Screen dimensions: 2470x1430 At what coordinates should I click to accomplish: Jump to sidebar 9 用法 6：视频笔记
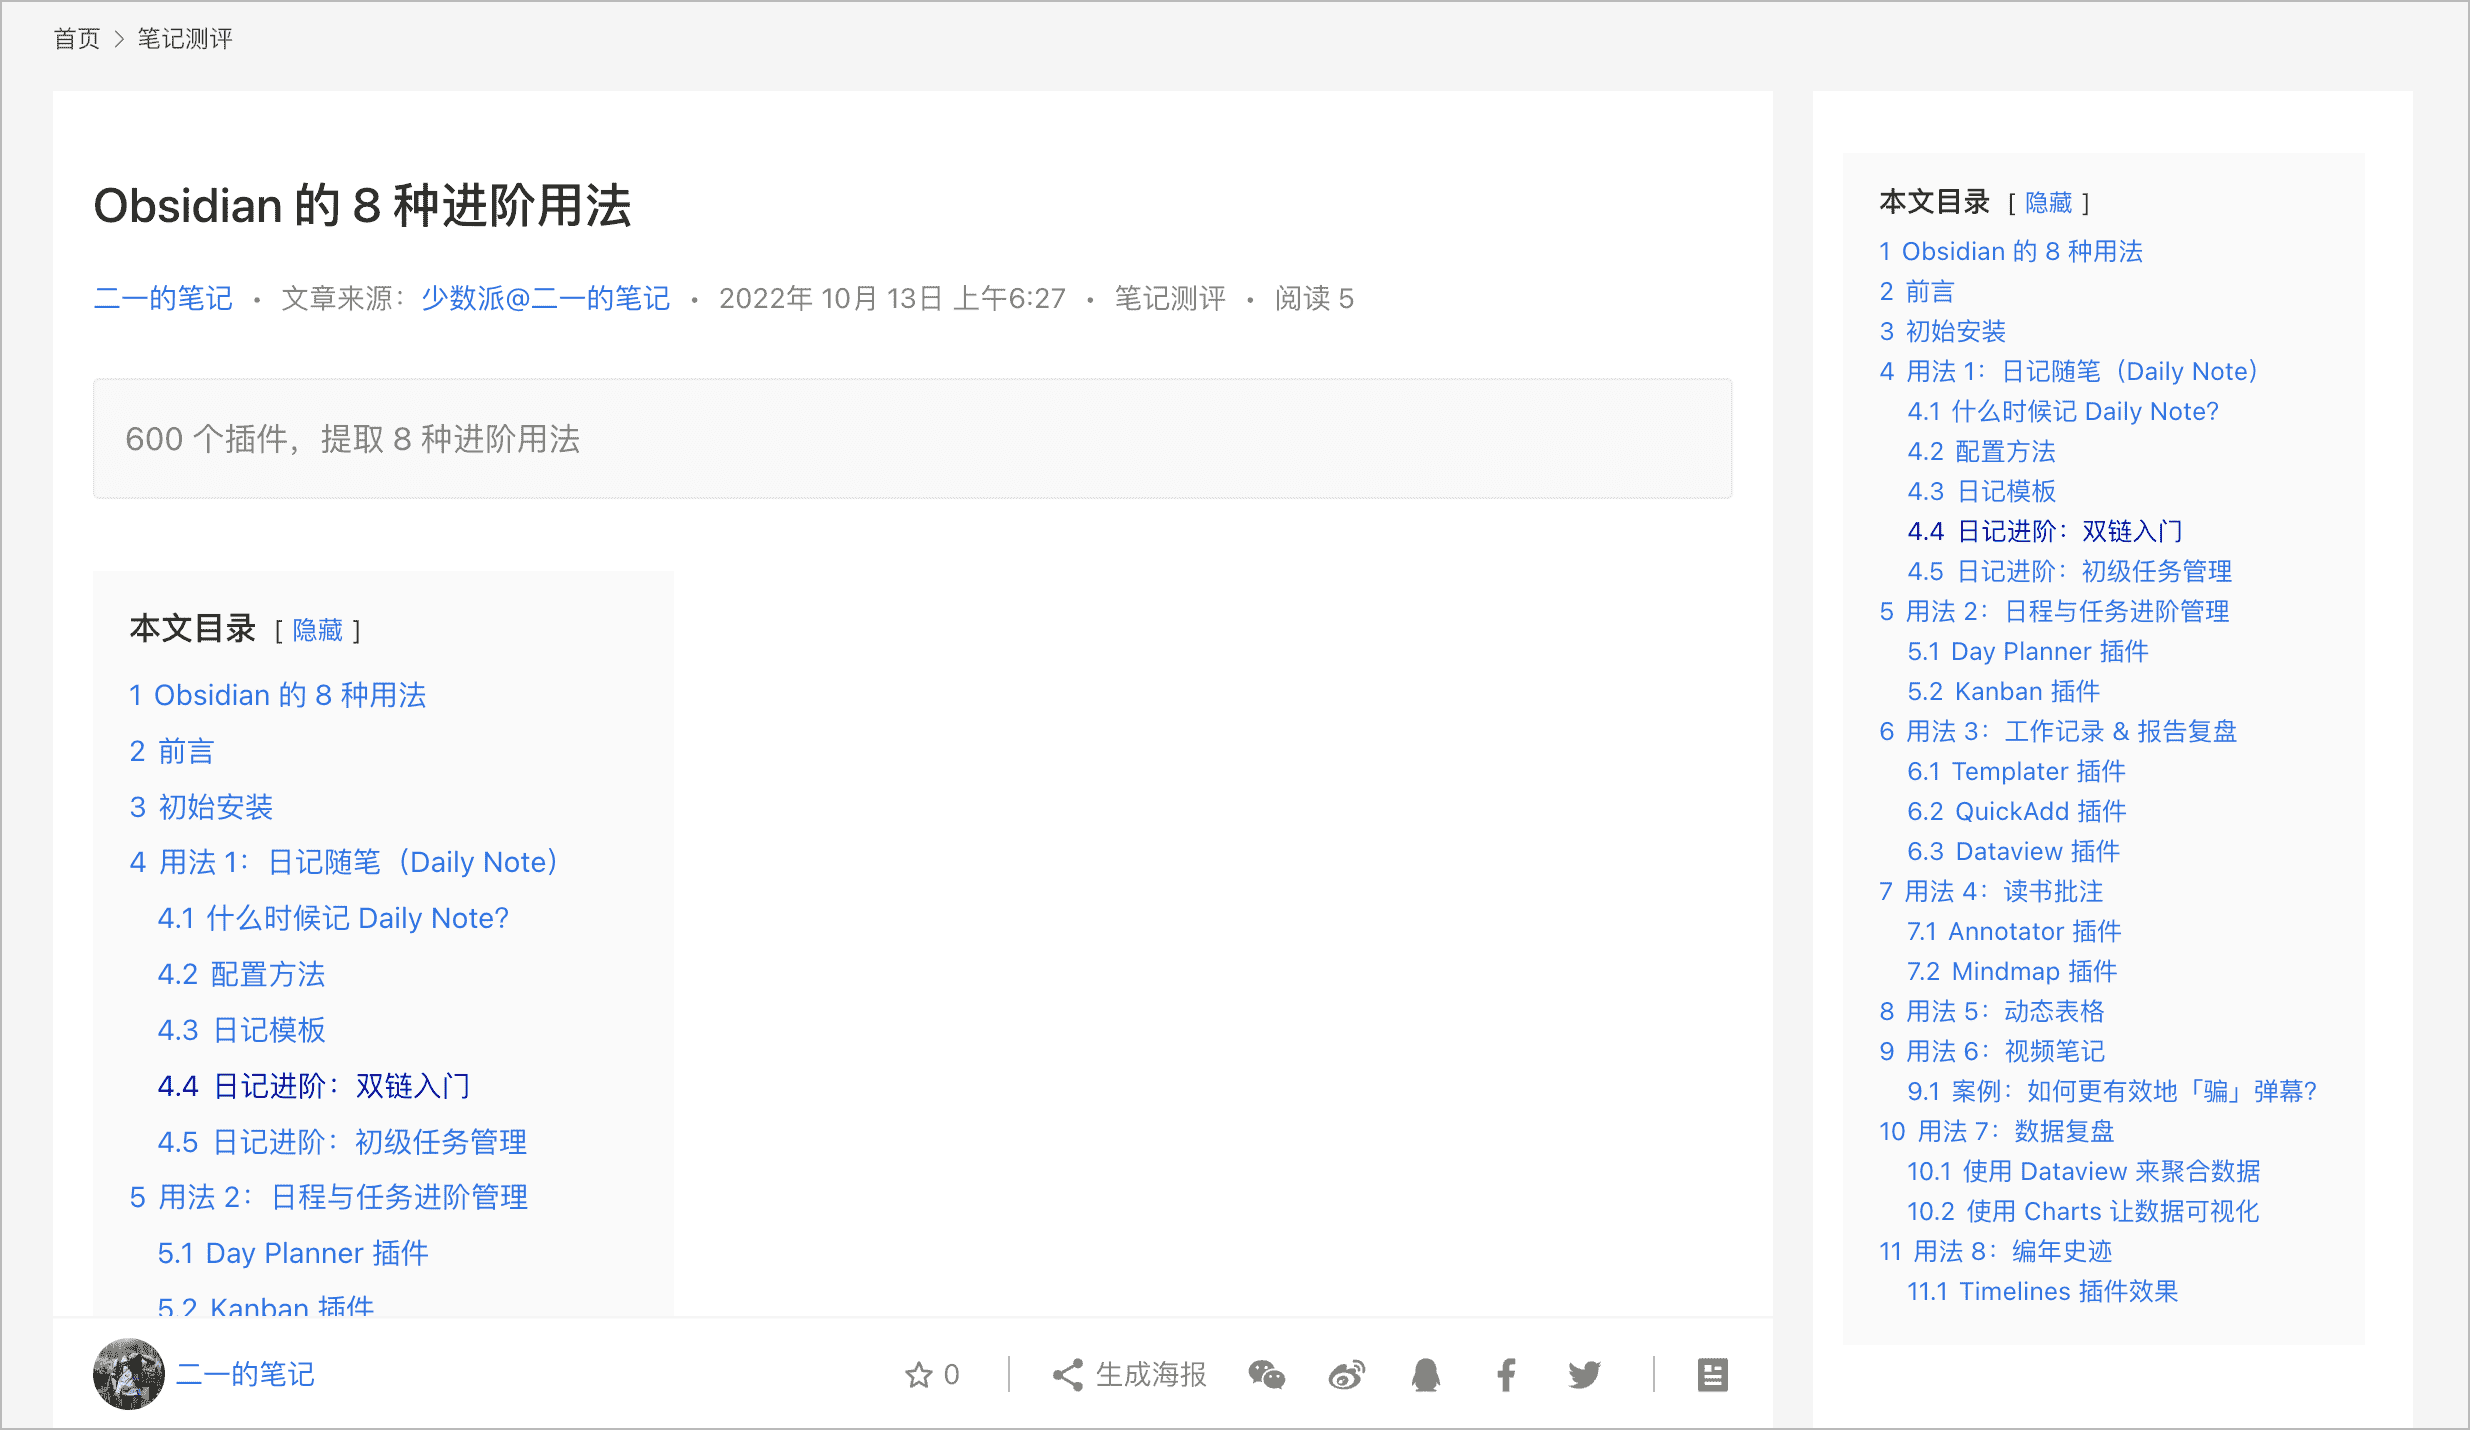click(x=1992, y=1051)
